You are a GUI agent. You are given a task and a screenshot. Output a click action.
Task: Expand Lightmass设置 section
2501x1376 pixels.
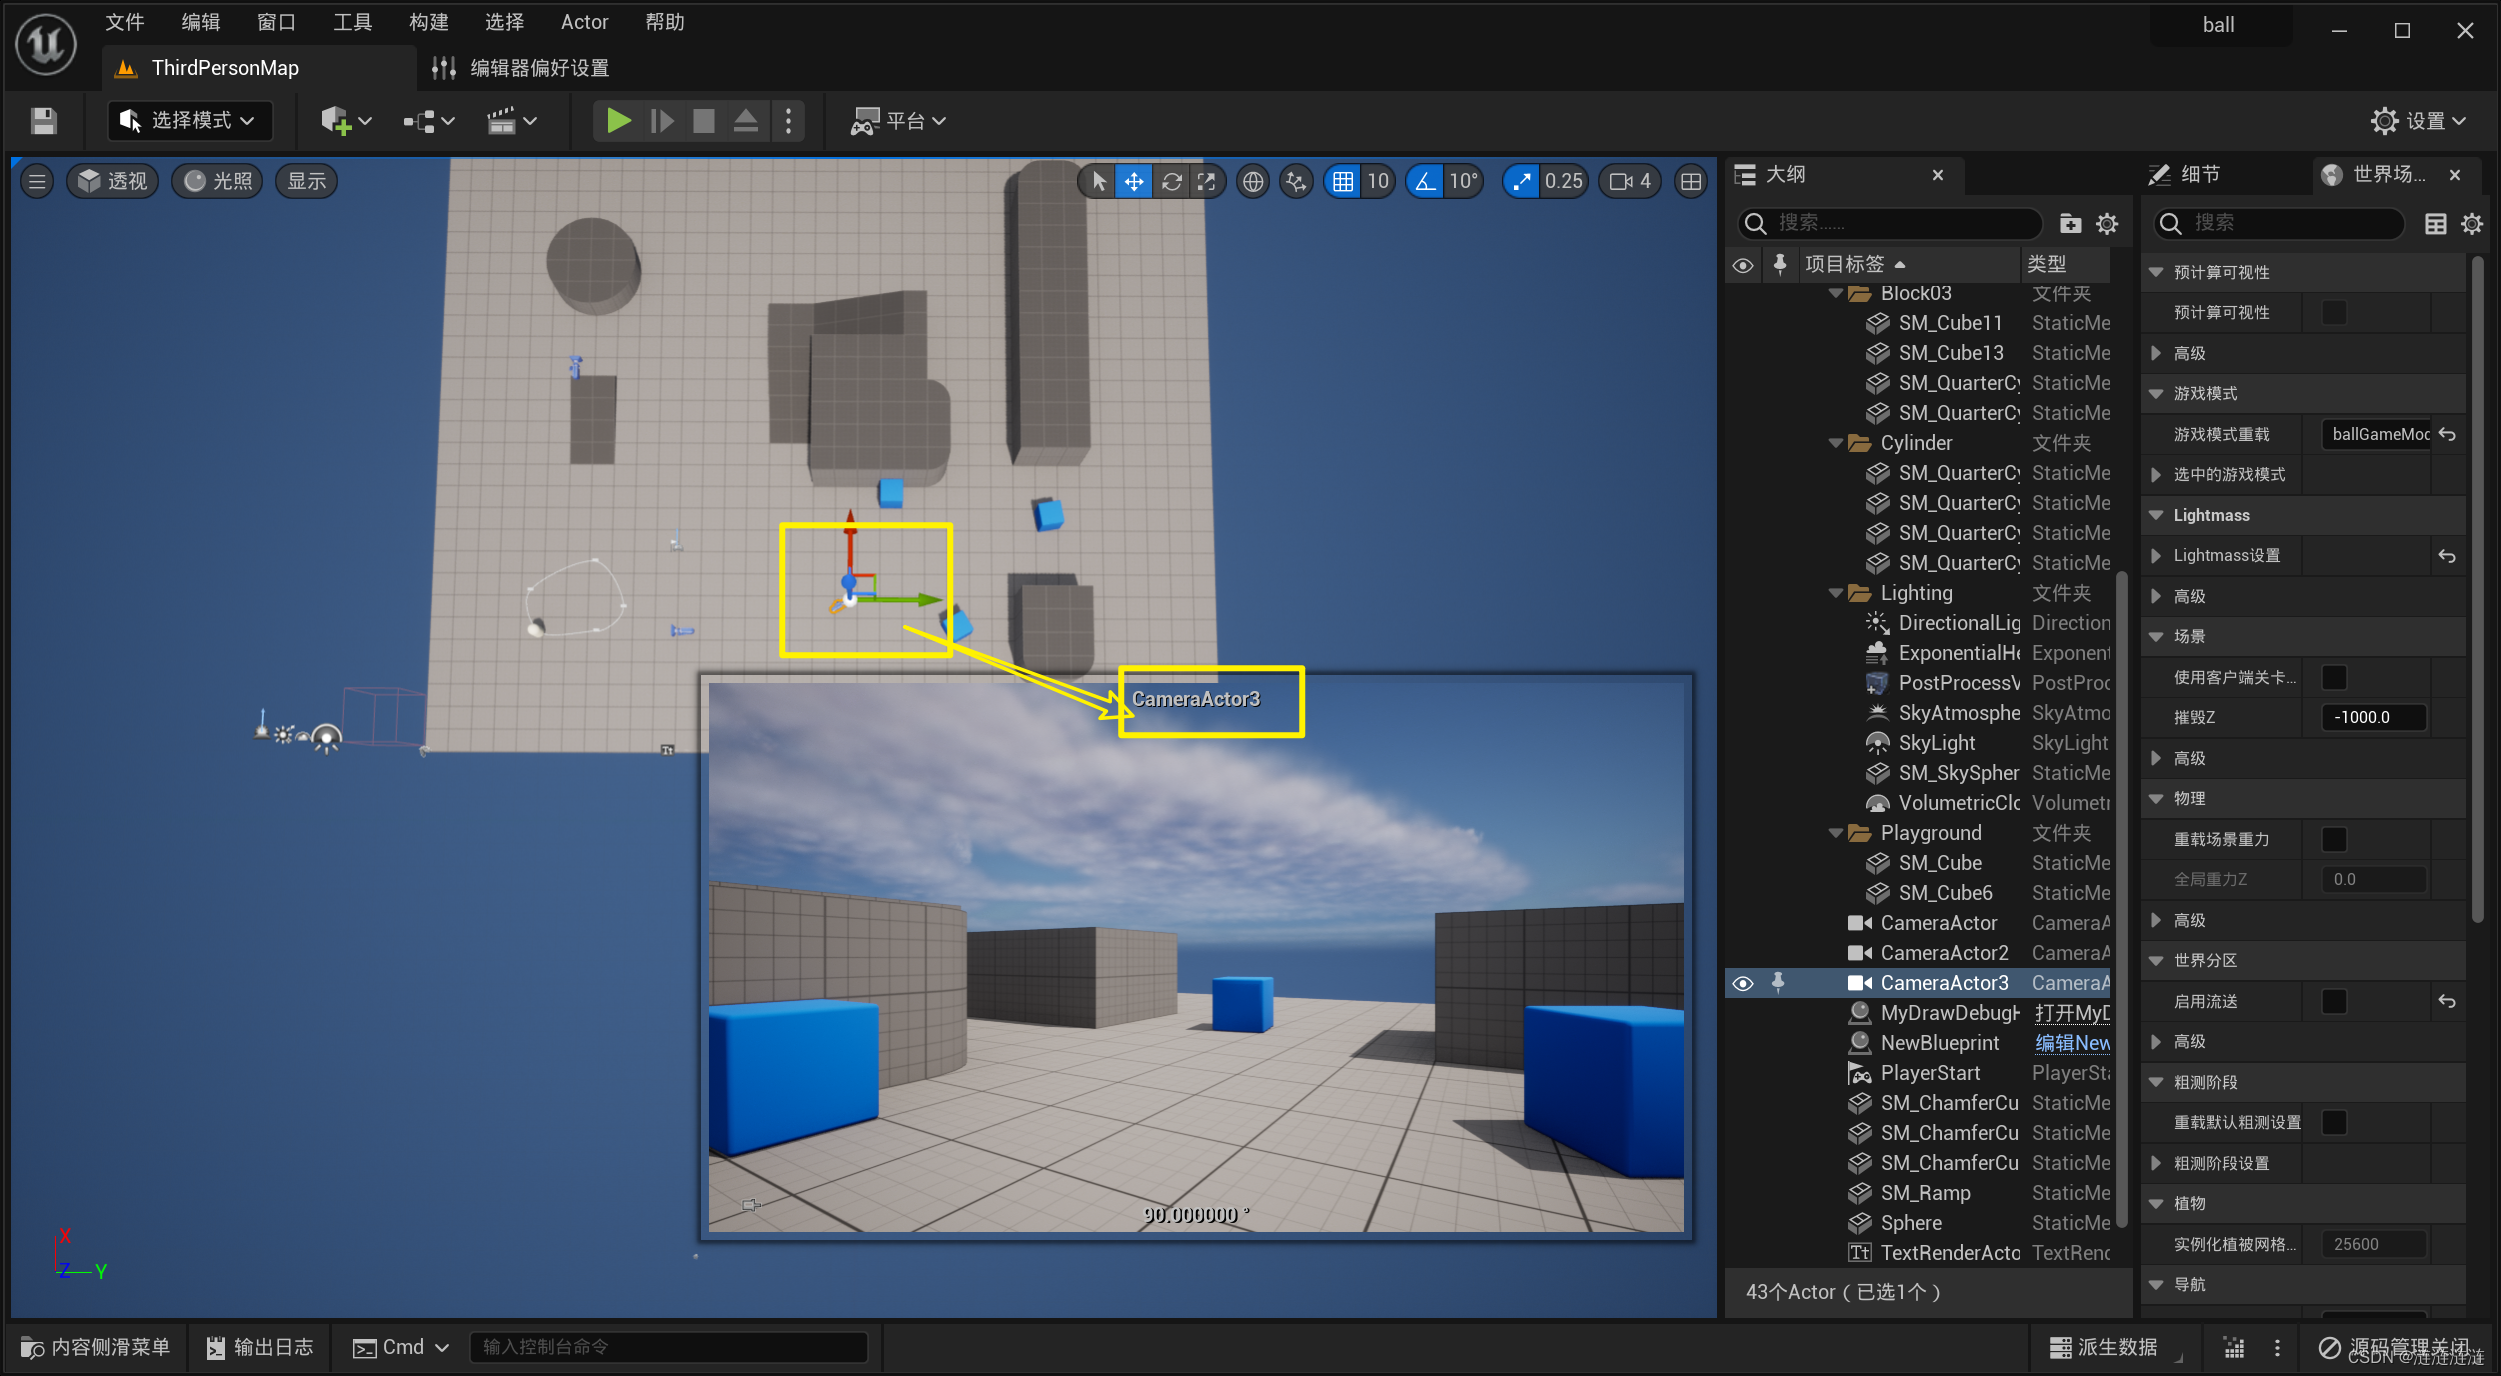[x=2157, y=555]
